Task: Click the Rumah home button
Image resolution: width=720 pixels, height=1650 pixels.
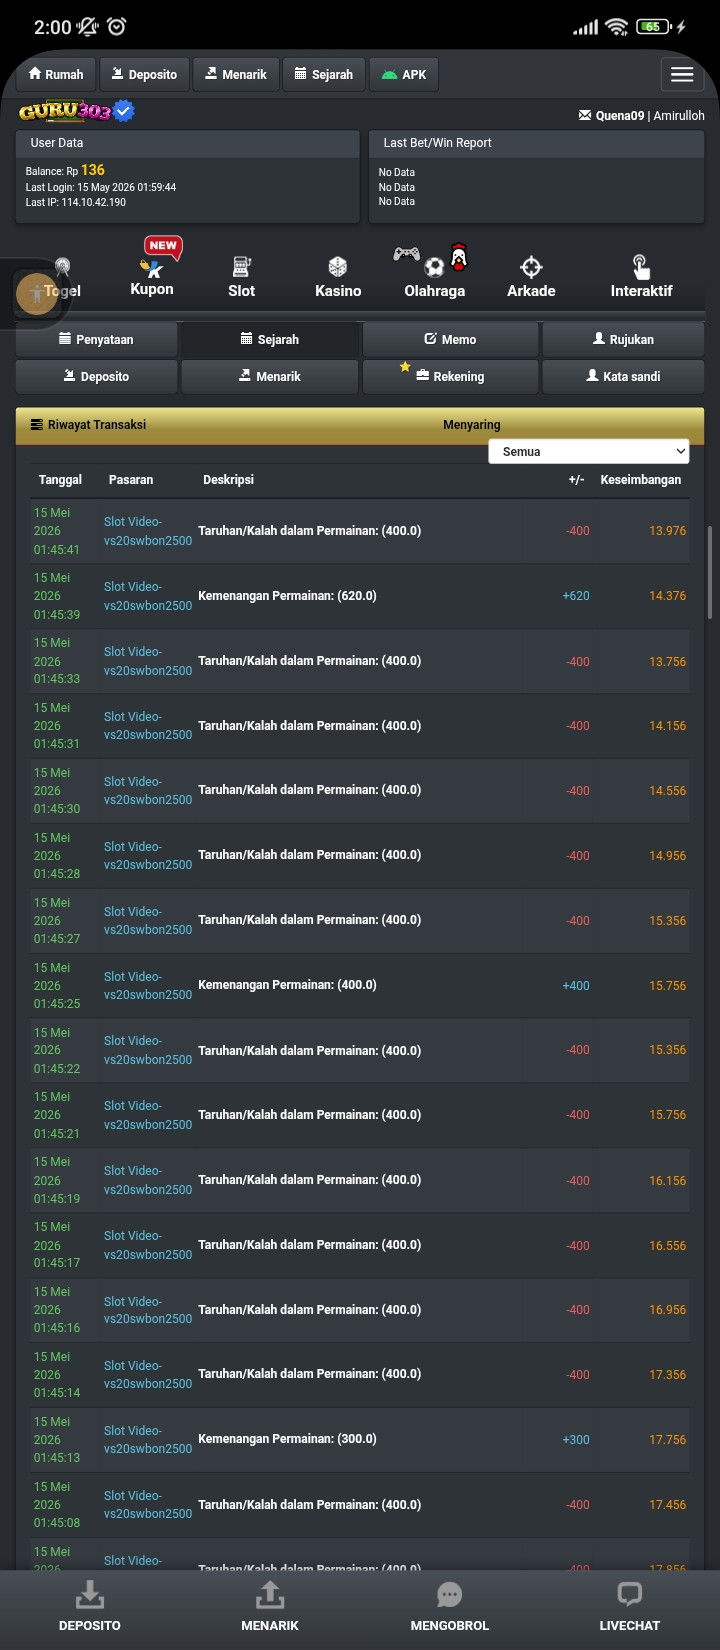Action: coord(56,74)
